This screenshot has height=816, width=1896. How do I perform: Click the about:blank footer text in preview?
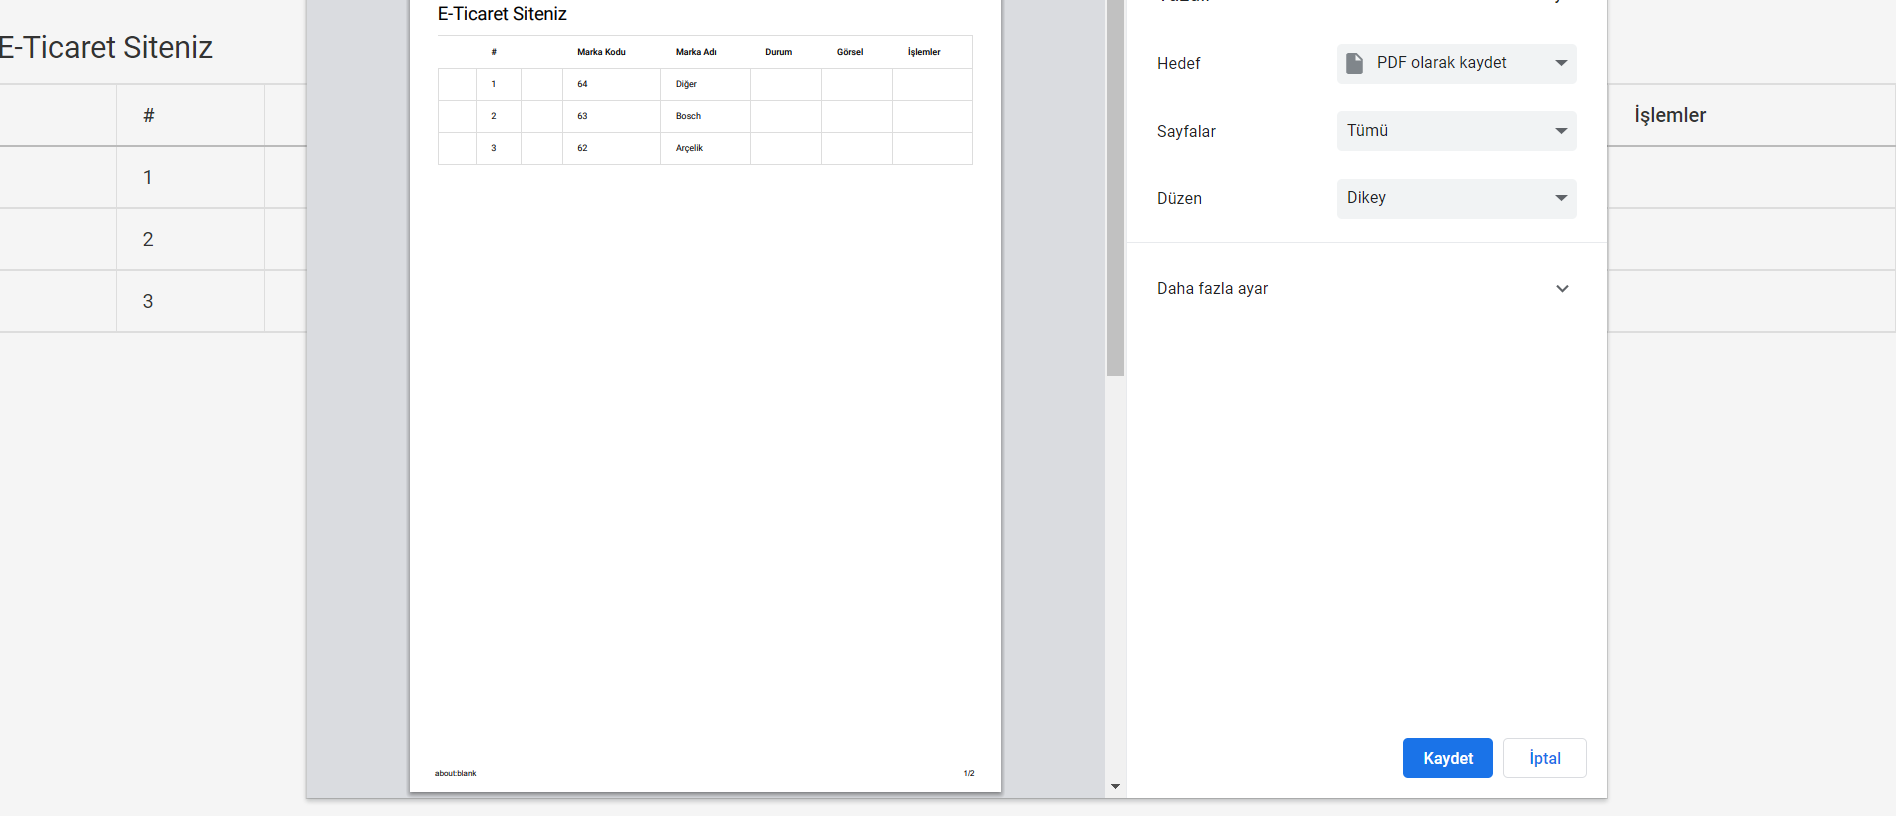point(455,773)
